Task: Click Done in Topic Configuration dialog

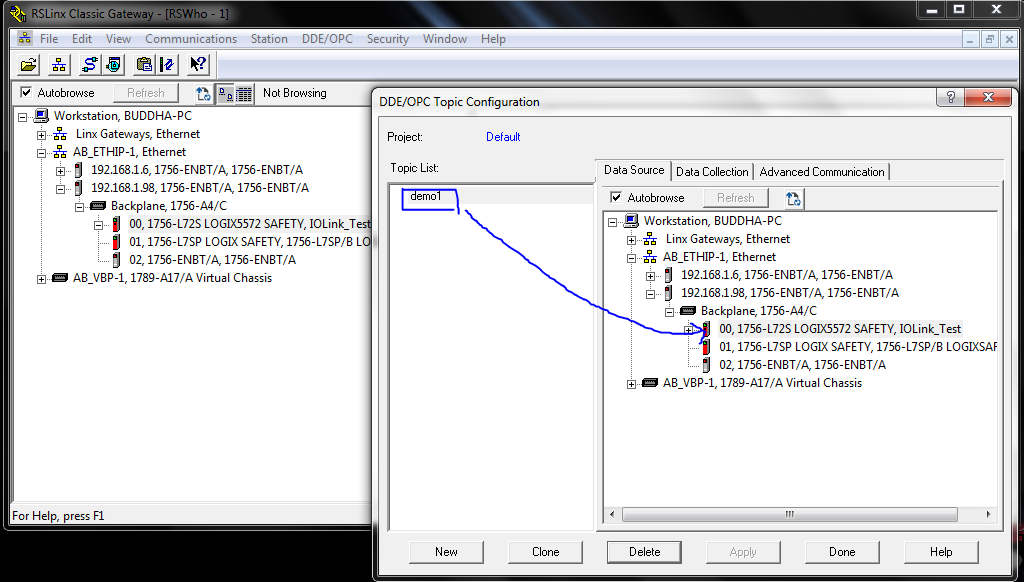Action: [x=842, y=552]
